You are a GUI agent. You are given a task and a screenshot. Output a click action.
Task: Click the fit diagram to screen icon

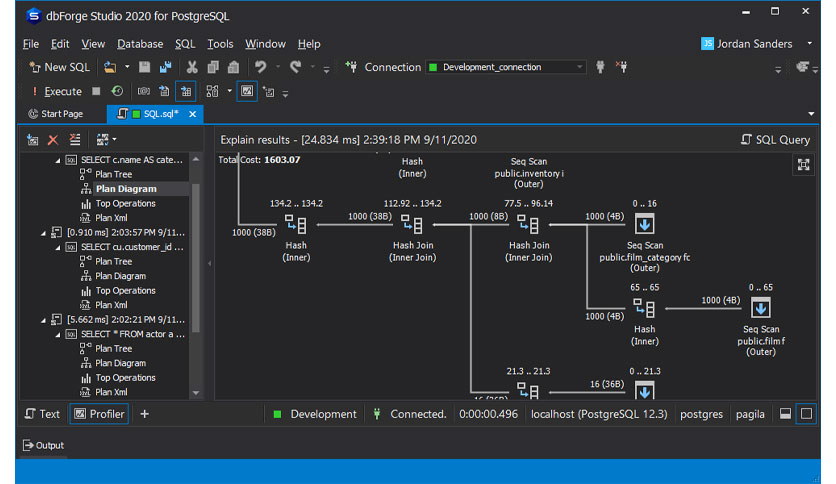803,165
